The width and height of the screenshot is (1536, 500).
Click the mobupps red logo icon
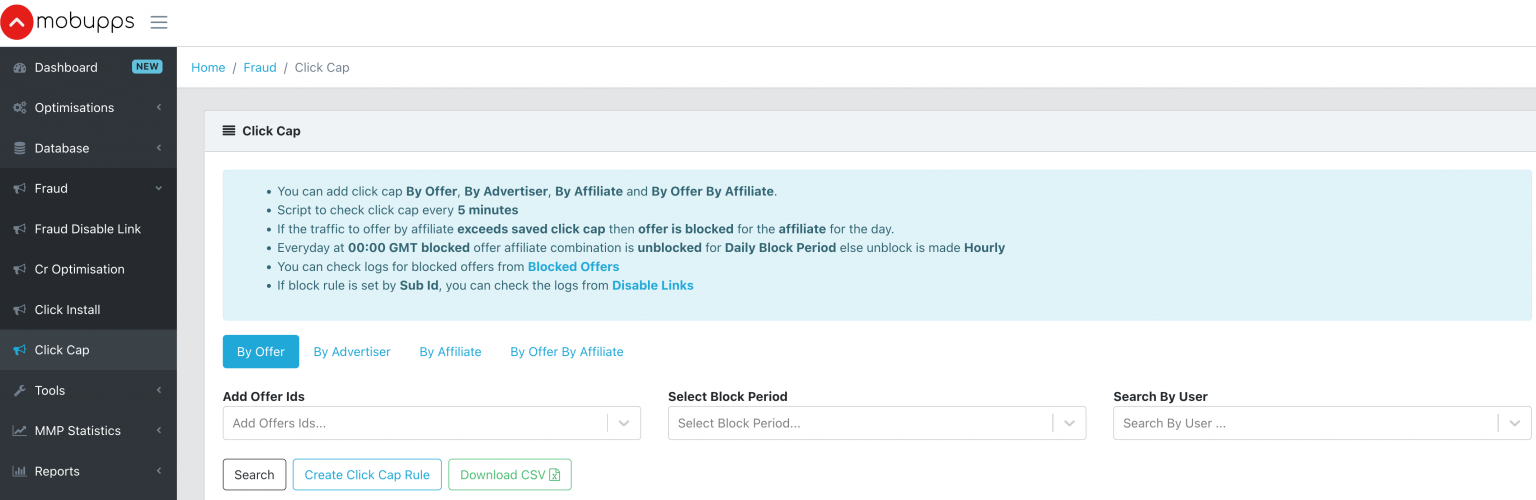click(17, 22)
